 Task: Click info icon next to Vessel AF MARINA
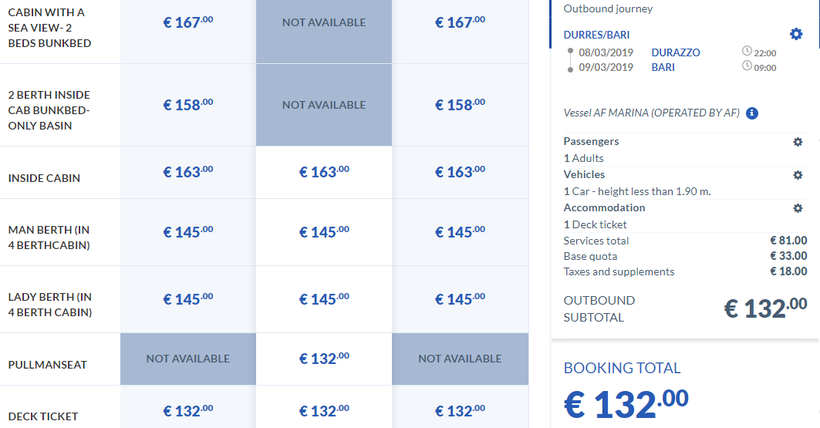[x=752, y=113]
